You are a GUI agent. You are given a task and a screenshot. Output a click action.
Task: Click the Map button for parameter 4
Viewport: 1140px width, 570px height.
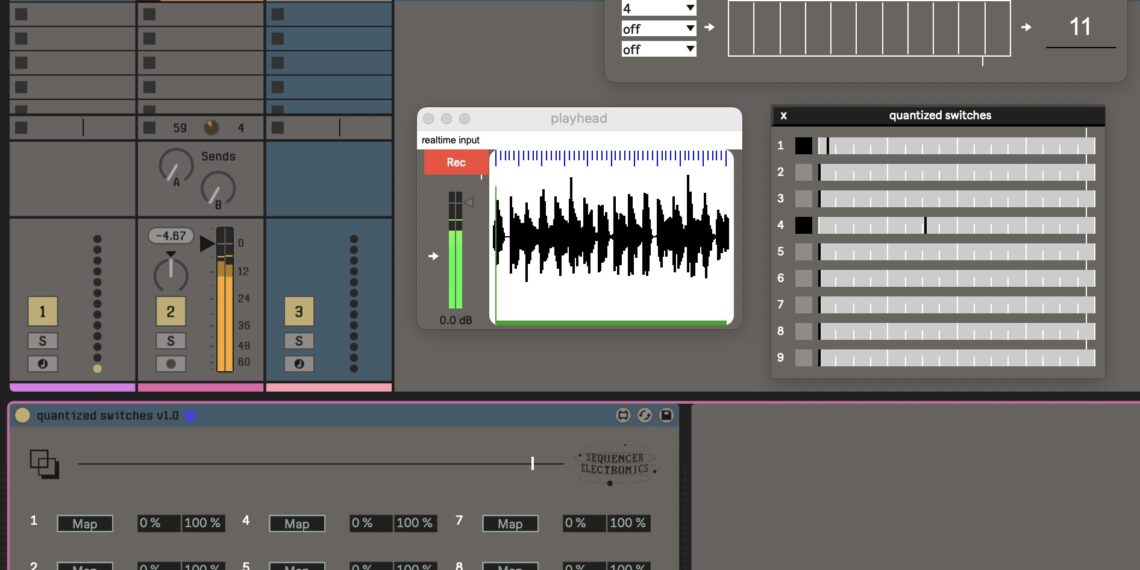(x=297, y=523)
